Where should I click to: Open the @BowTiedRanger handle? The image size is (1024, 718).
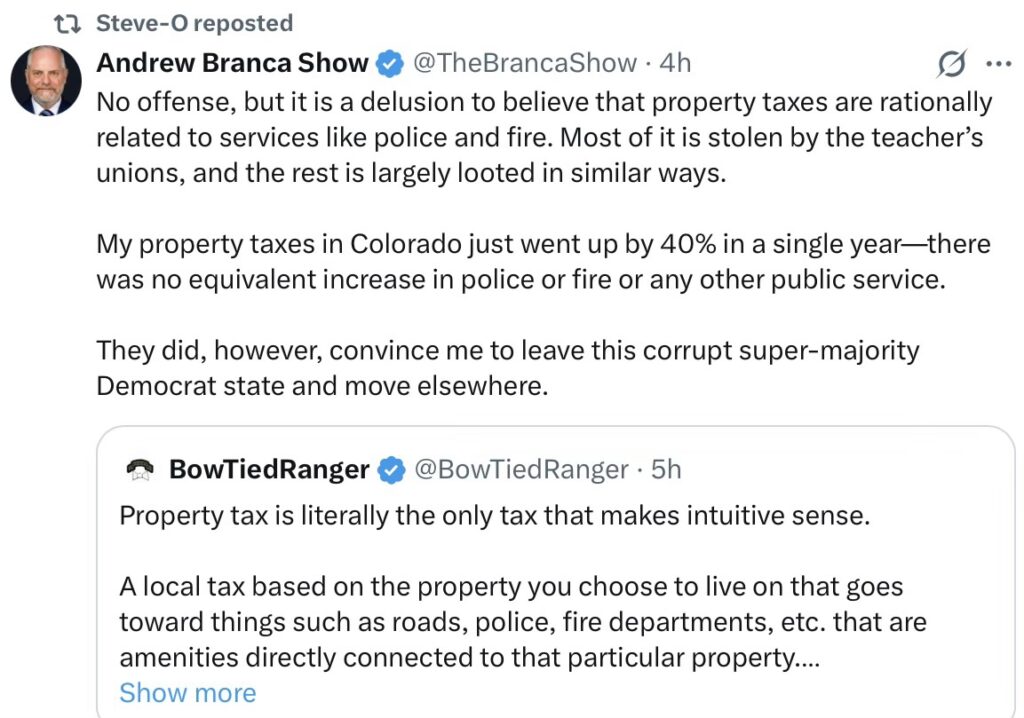pos(521,469)
